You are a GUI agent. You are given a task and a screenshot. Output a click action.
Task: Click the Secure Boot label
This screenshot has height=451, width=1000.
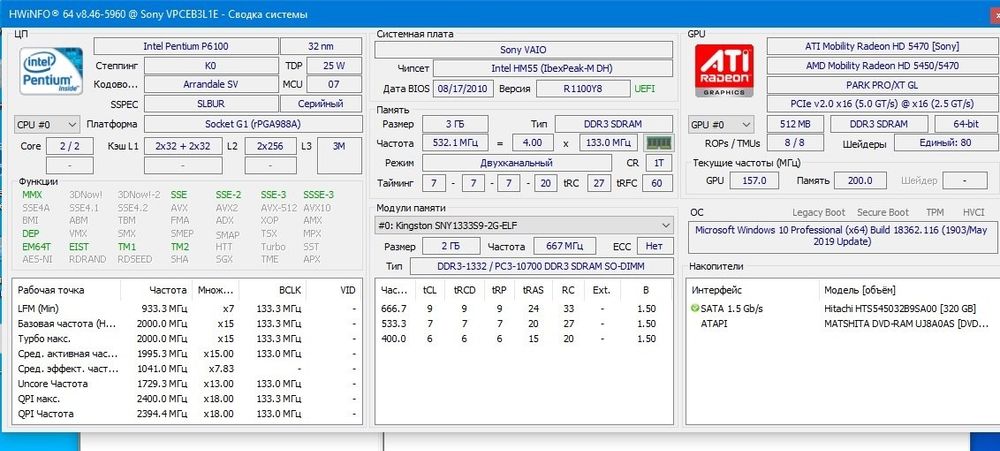coord(883,212)
